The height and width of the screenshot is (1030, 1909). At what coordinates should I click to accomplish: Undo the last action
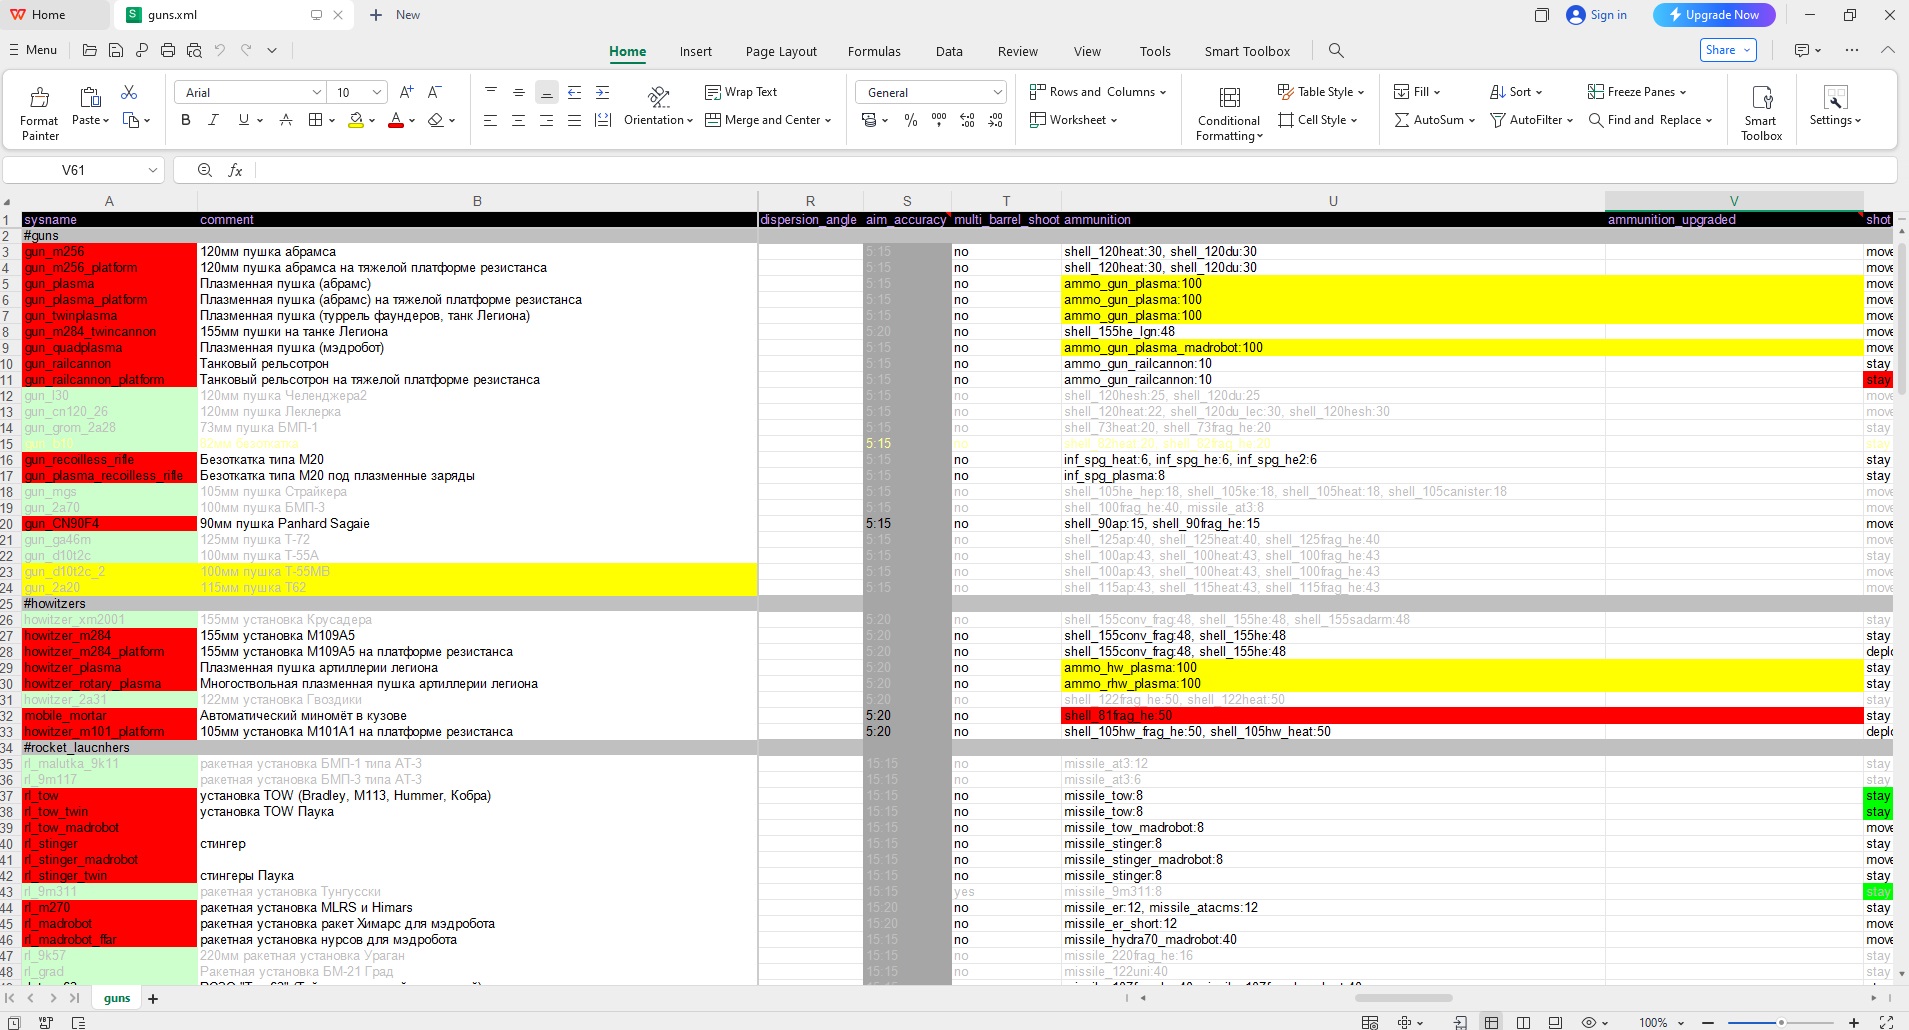220,50
